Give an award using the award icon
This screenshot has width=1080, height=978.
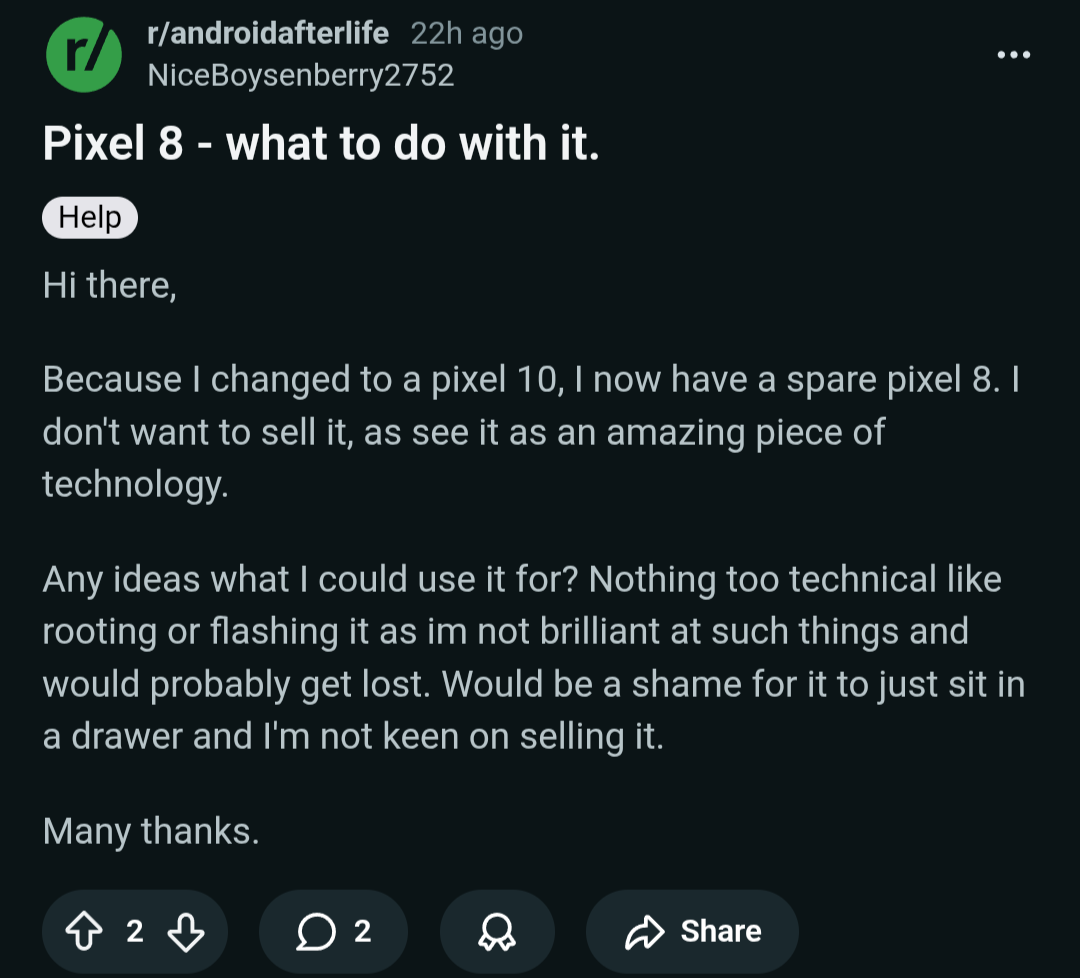click(497, 930)
